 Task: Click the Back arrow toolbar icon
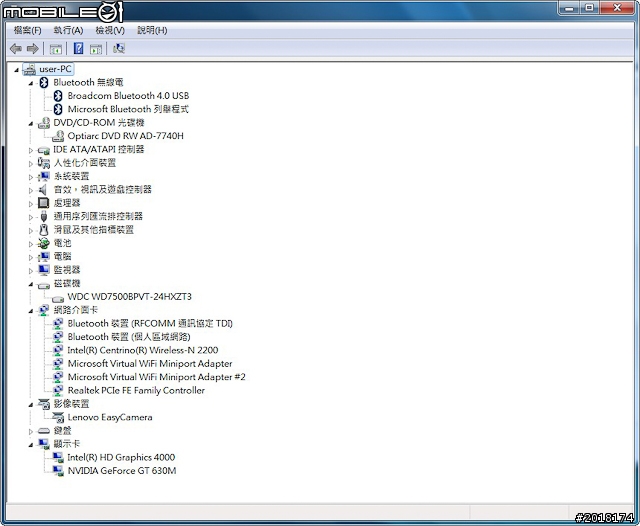coord(16,49)
